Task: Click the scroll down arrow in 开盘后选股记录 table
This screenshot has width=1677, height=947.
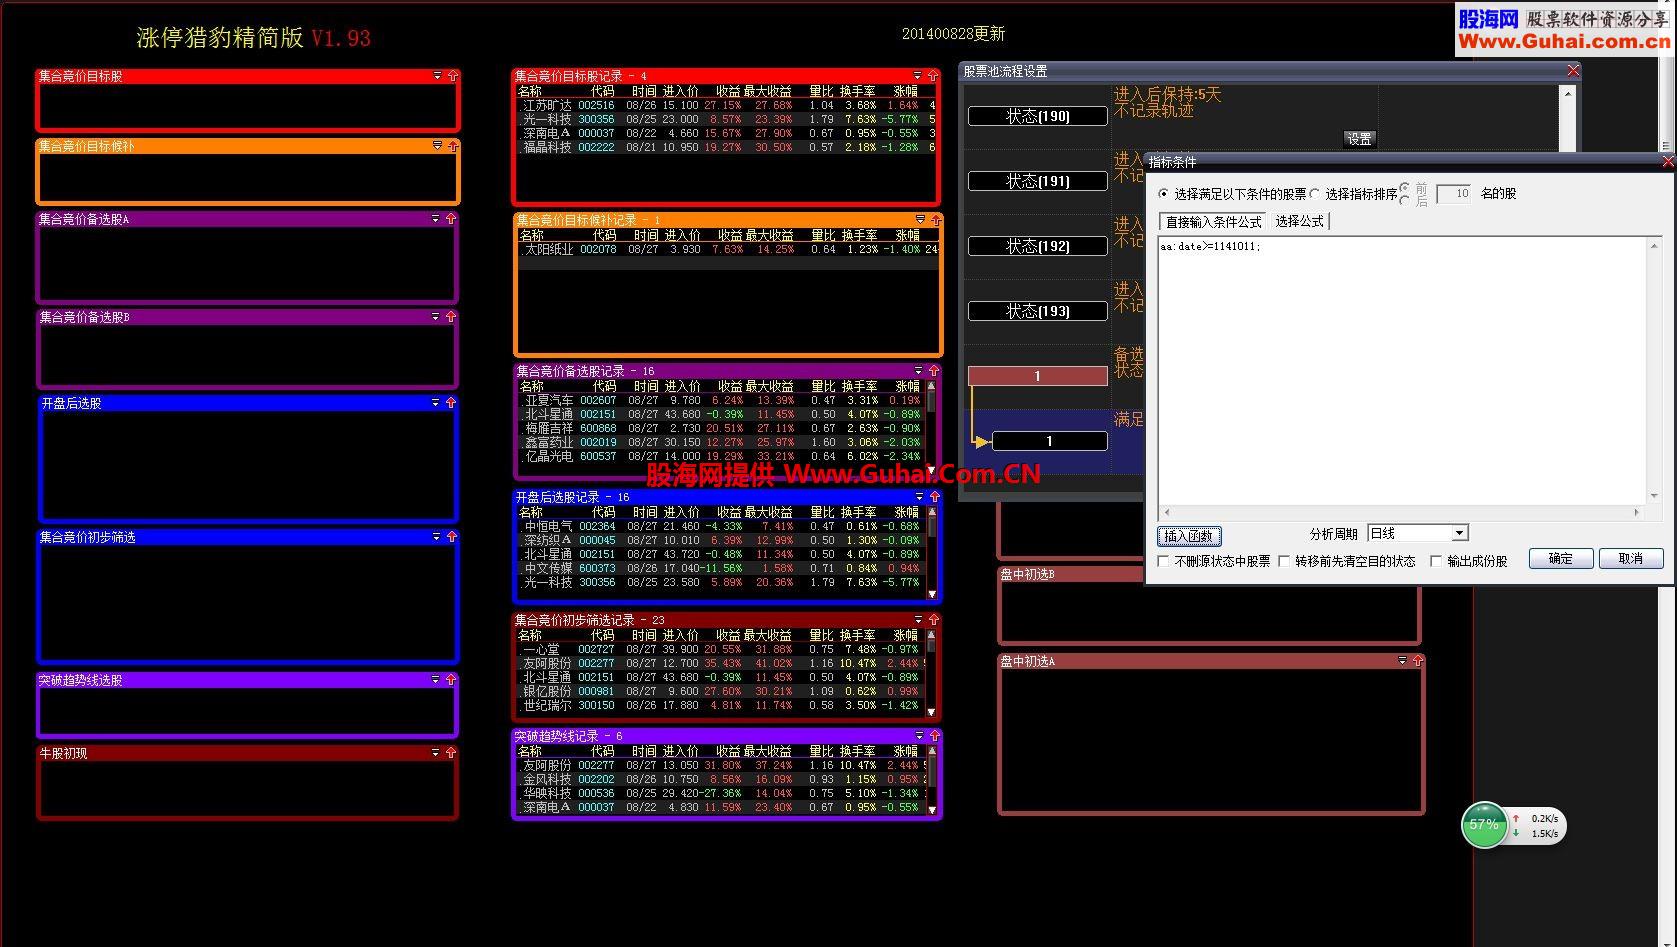Action: tap(932, 594)
